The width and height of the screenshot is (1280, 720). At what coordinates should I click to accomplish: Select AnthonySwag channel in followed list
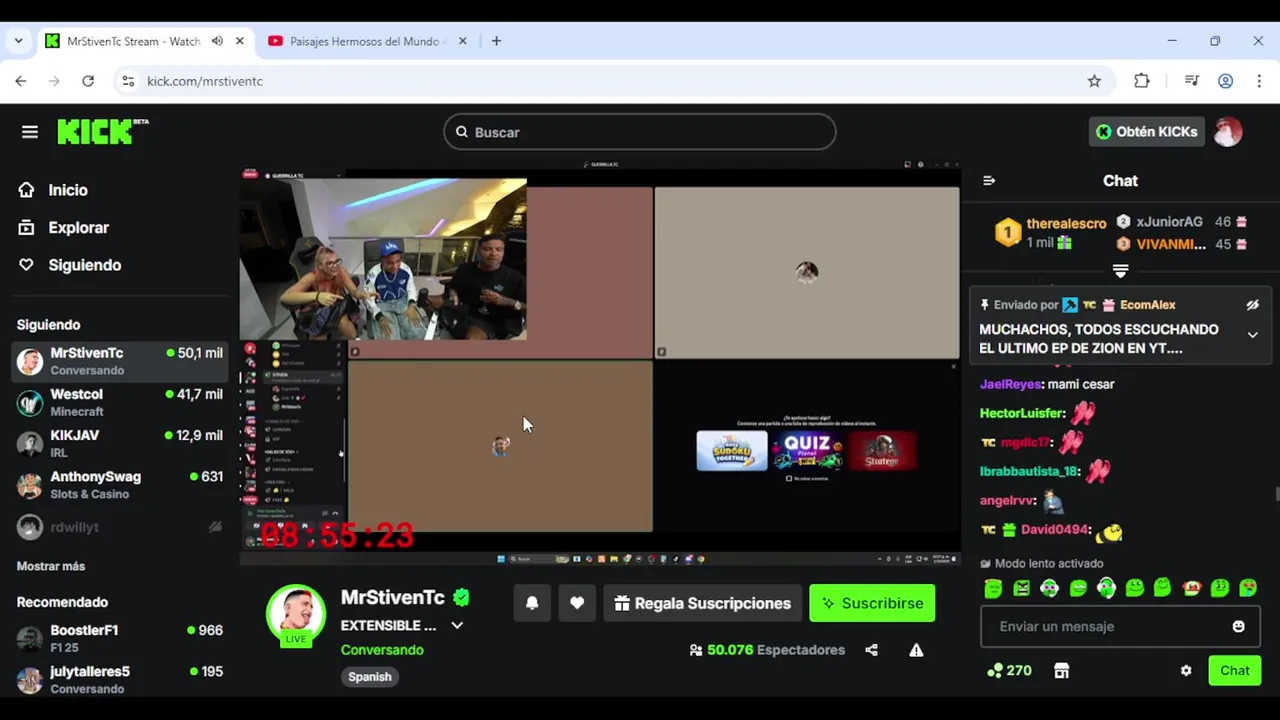(120, 485)
